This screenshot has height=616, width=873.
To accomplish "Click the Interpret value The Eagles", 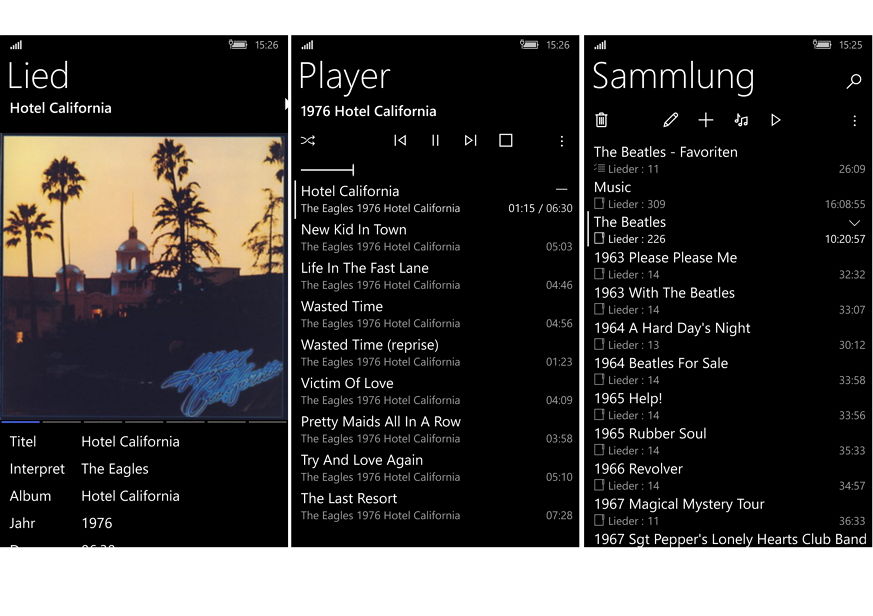I will (115, 469).
